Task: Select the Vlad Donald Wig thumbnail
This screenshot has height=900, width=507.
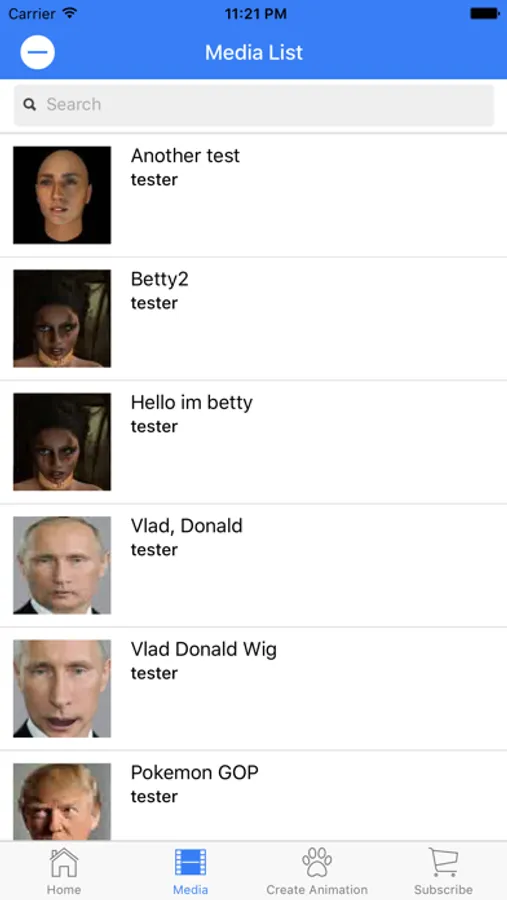Action: pos(62,689)
